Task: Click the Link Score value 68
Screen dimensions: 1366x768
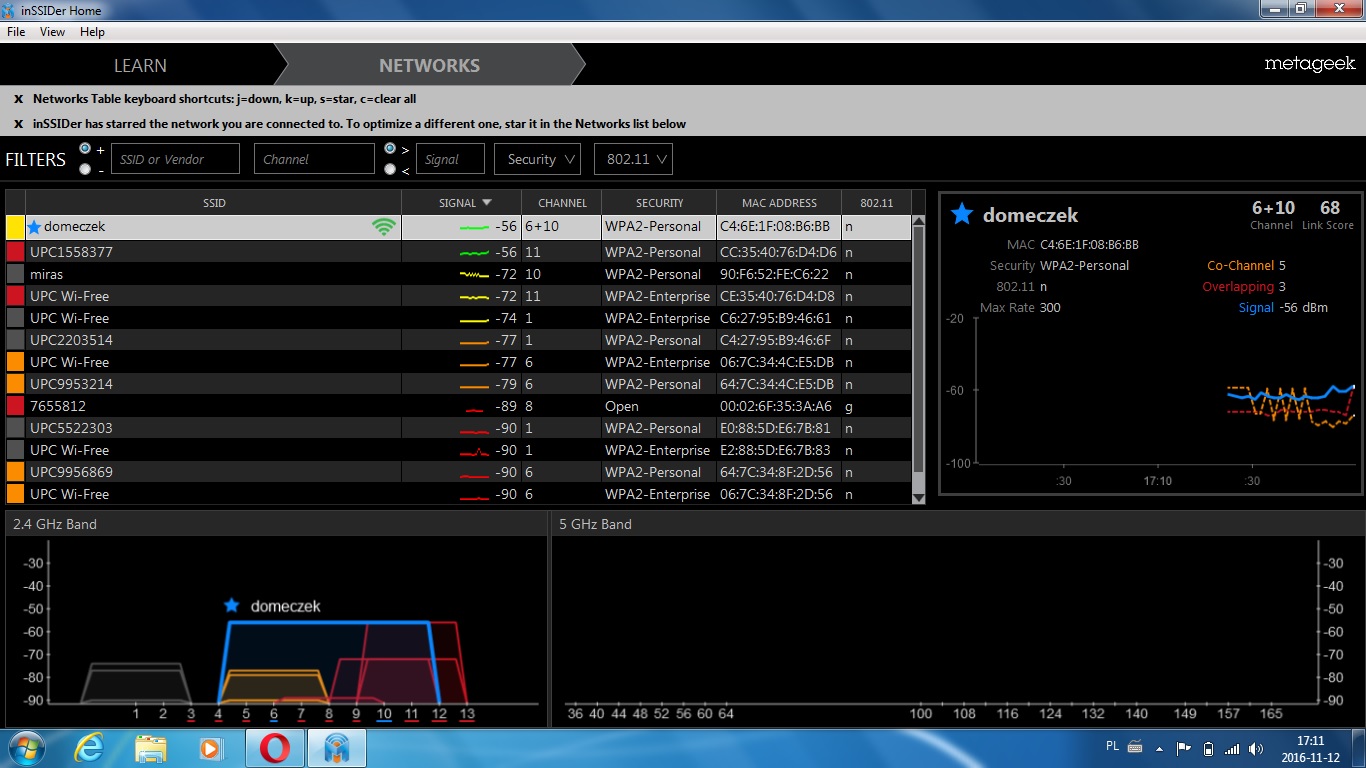Action: tap(1330, 208)
